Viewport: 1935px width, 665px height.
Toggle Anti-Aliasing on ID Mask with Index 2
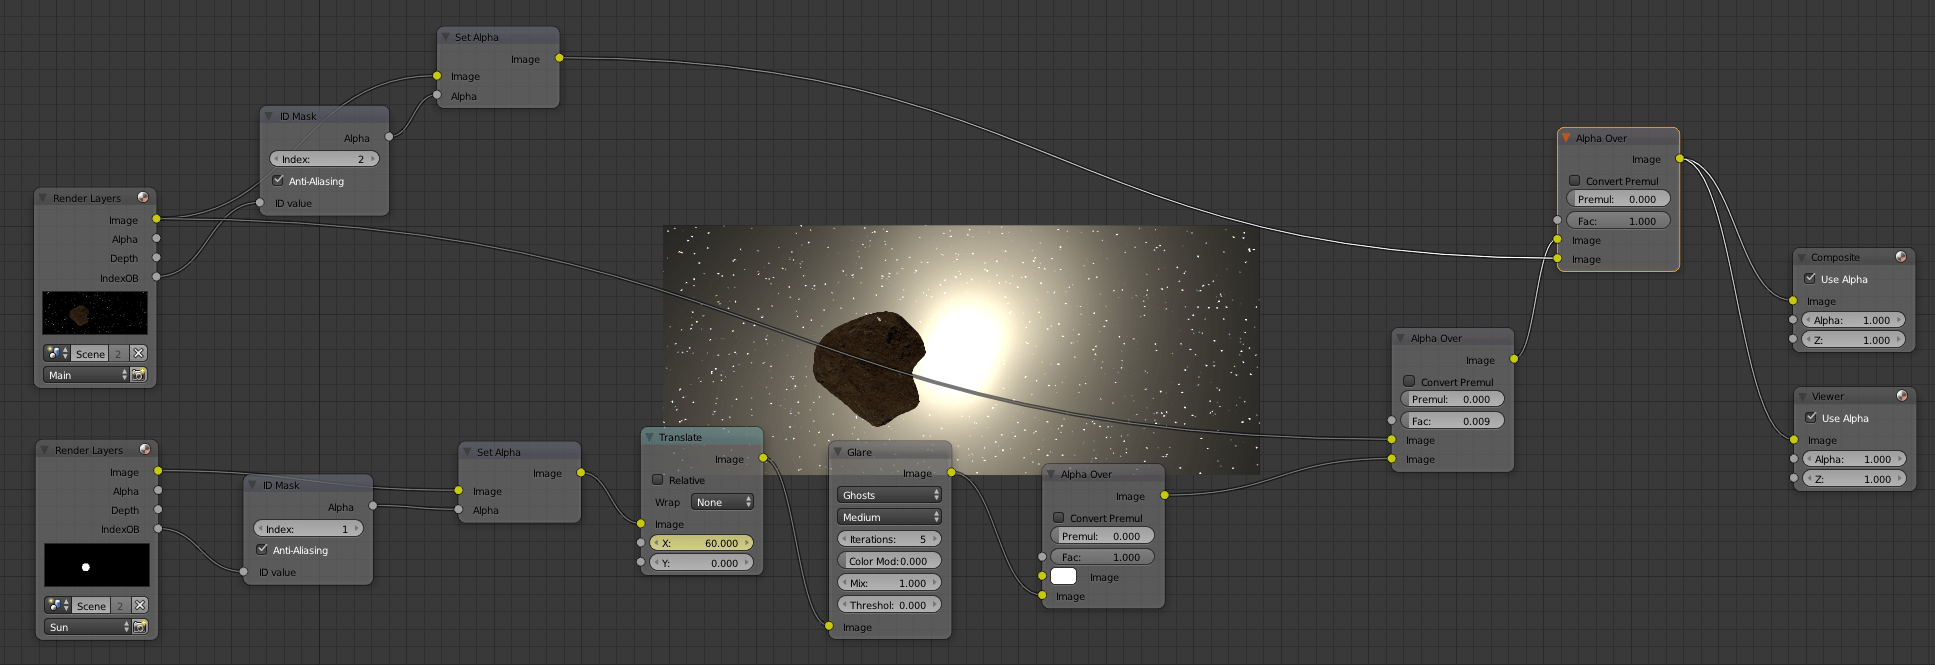278,181
